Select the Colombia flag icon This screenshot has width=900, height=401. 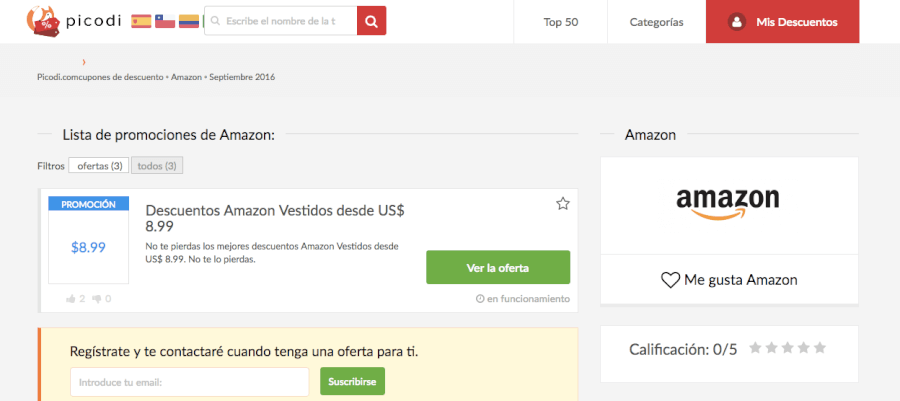[189, 21]
